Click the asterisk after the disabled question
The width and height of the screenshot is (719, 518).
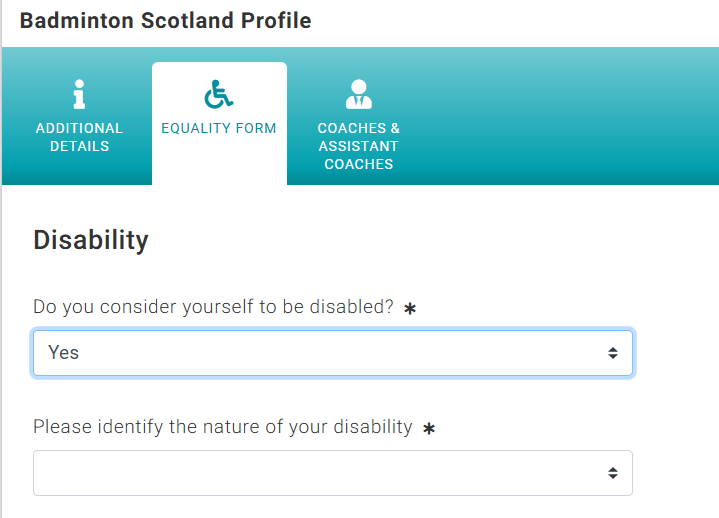click(410, 309)
